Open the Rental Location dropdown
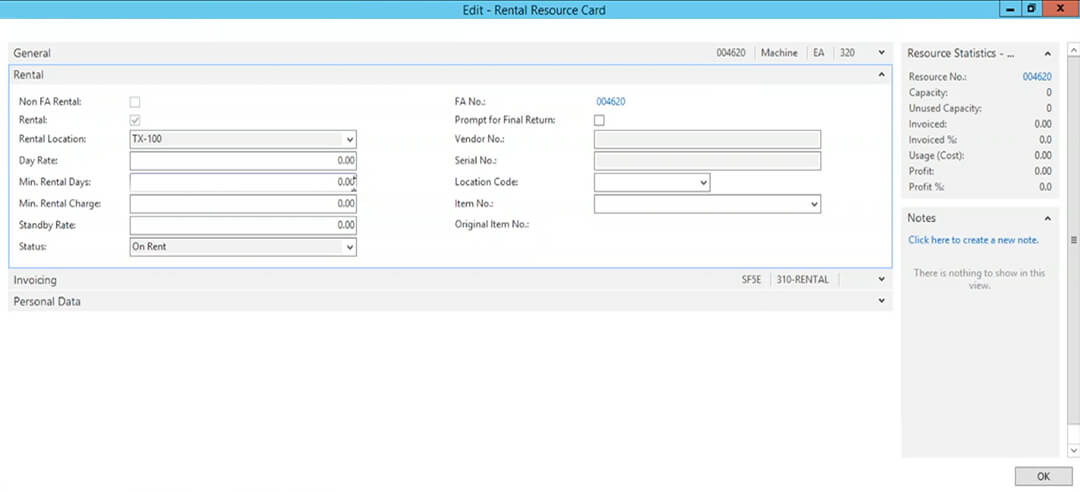Viewport: 1080px width, 492px height. click(x=349, y=140)
